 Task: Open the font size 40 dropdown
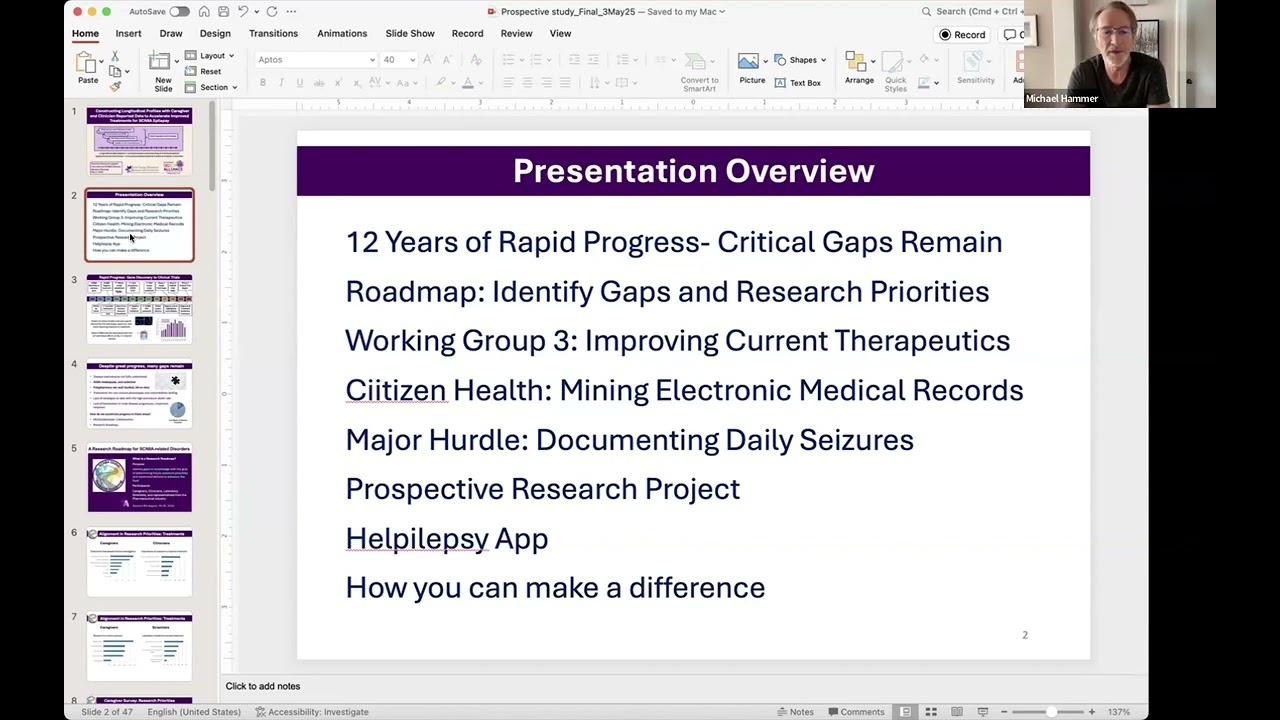397,59
